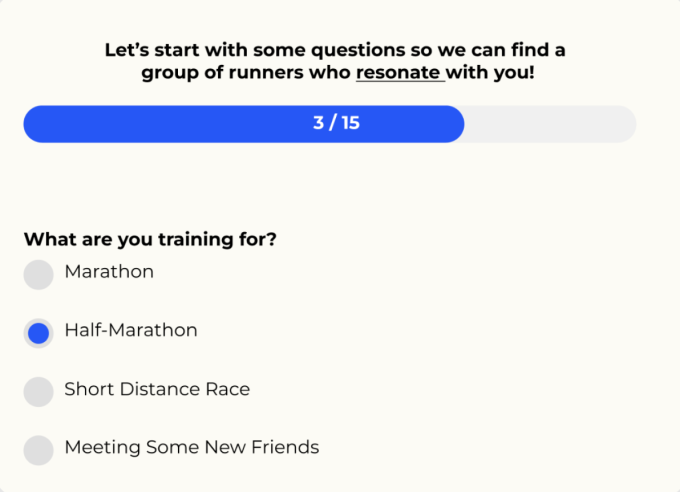Choose the Short Distance Race radio button
The height and width of the screenshot is (492, 680).
pos(38,392)
